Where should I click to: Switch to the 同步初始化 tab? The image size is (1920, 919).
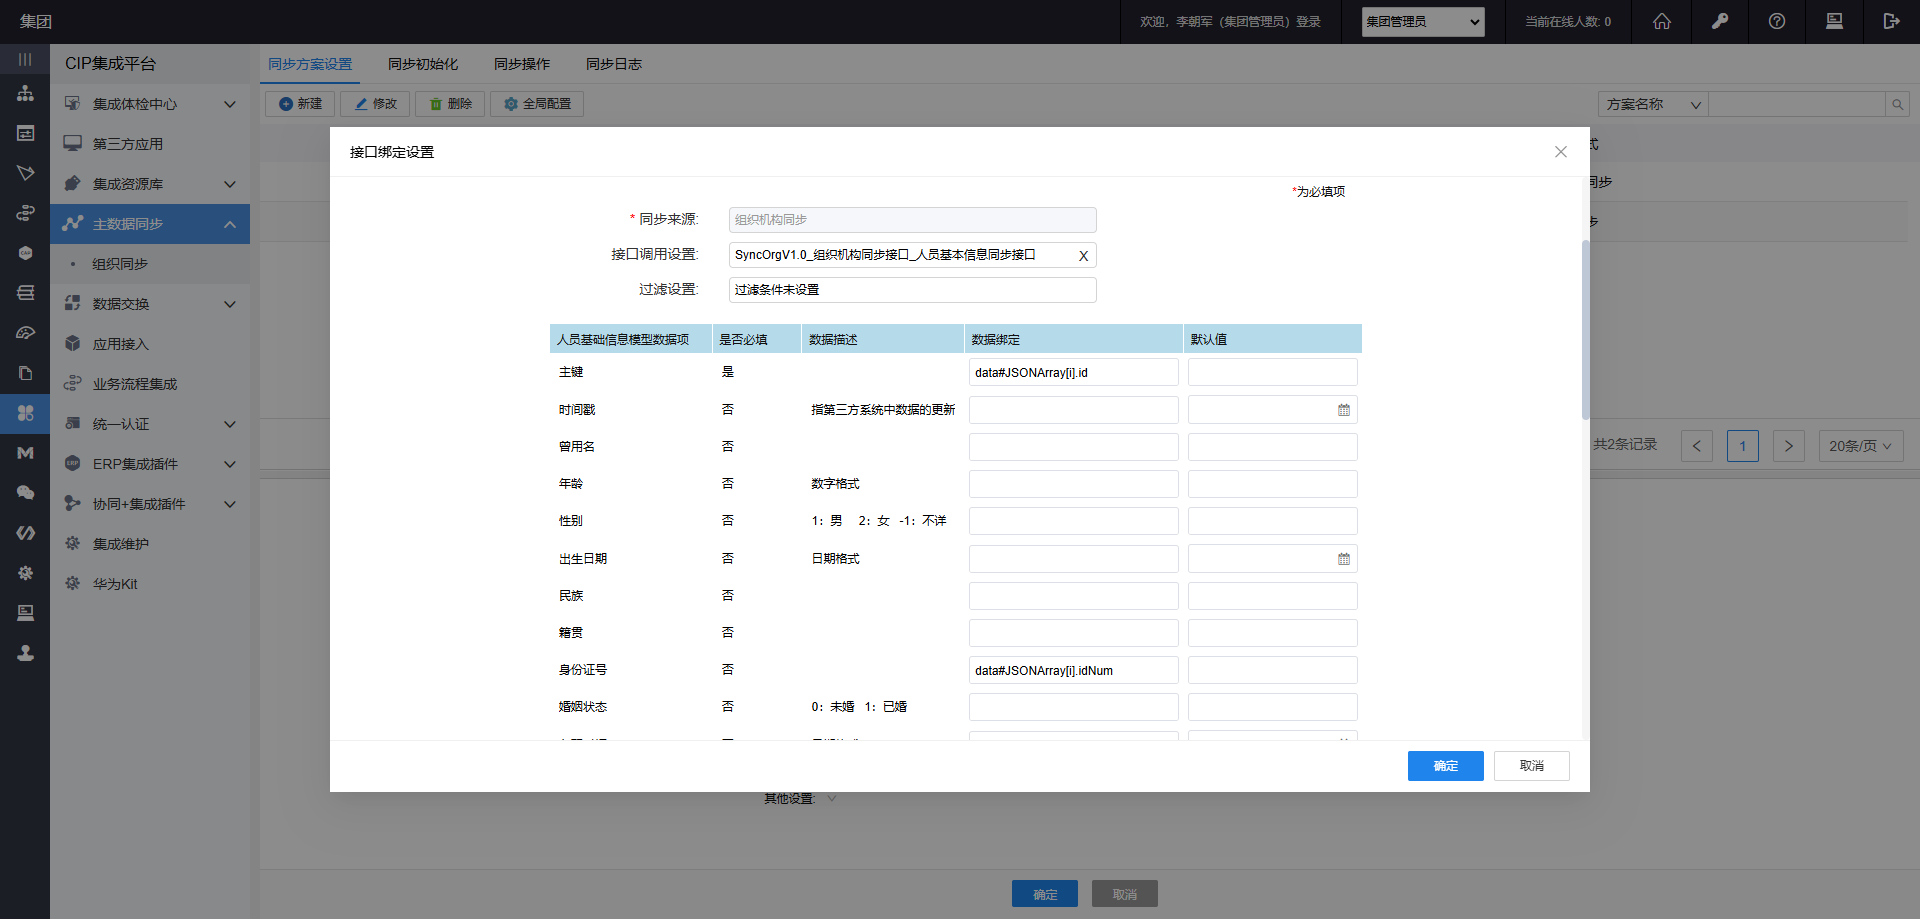(422, 64)
